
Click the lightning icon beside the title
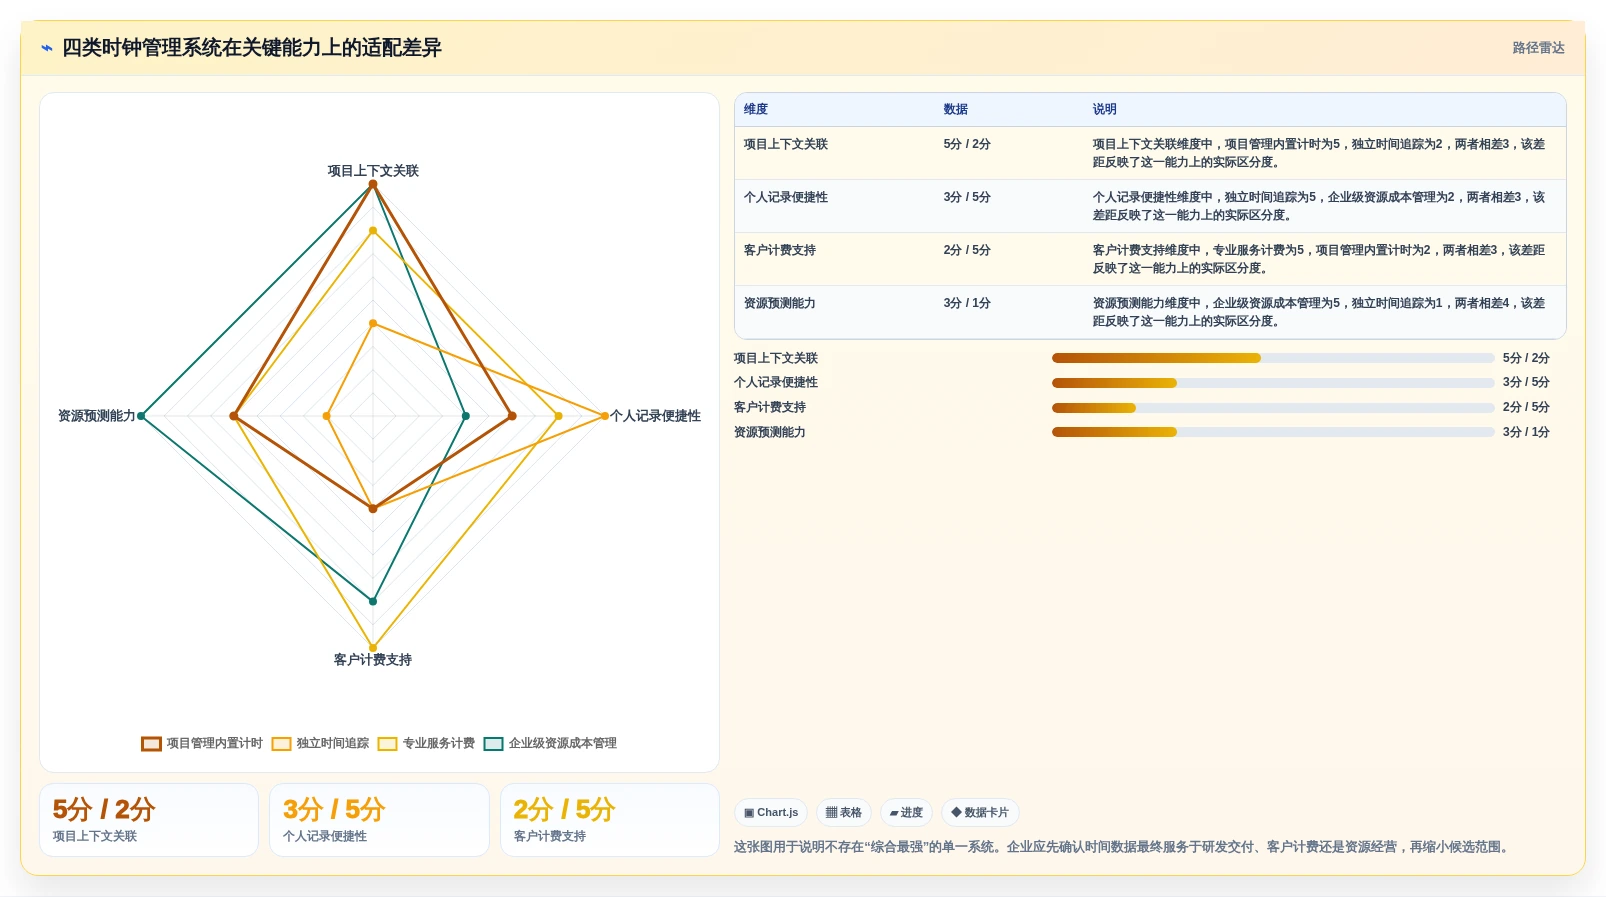pos(46,48)
